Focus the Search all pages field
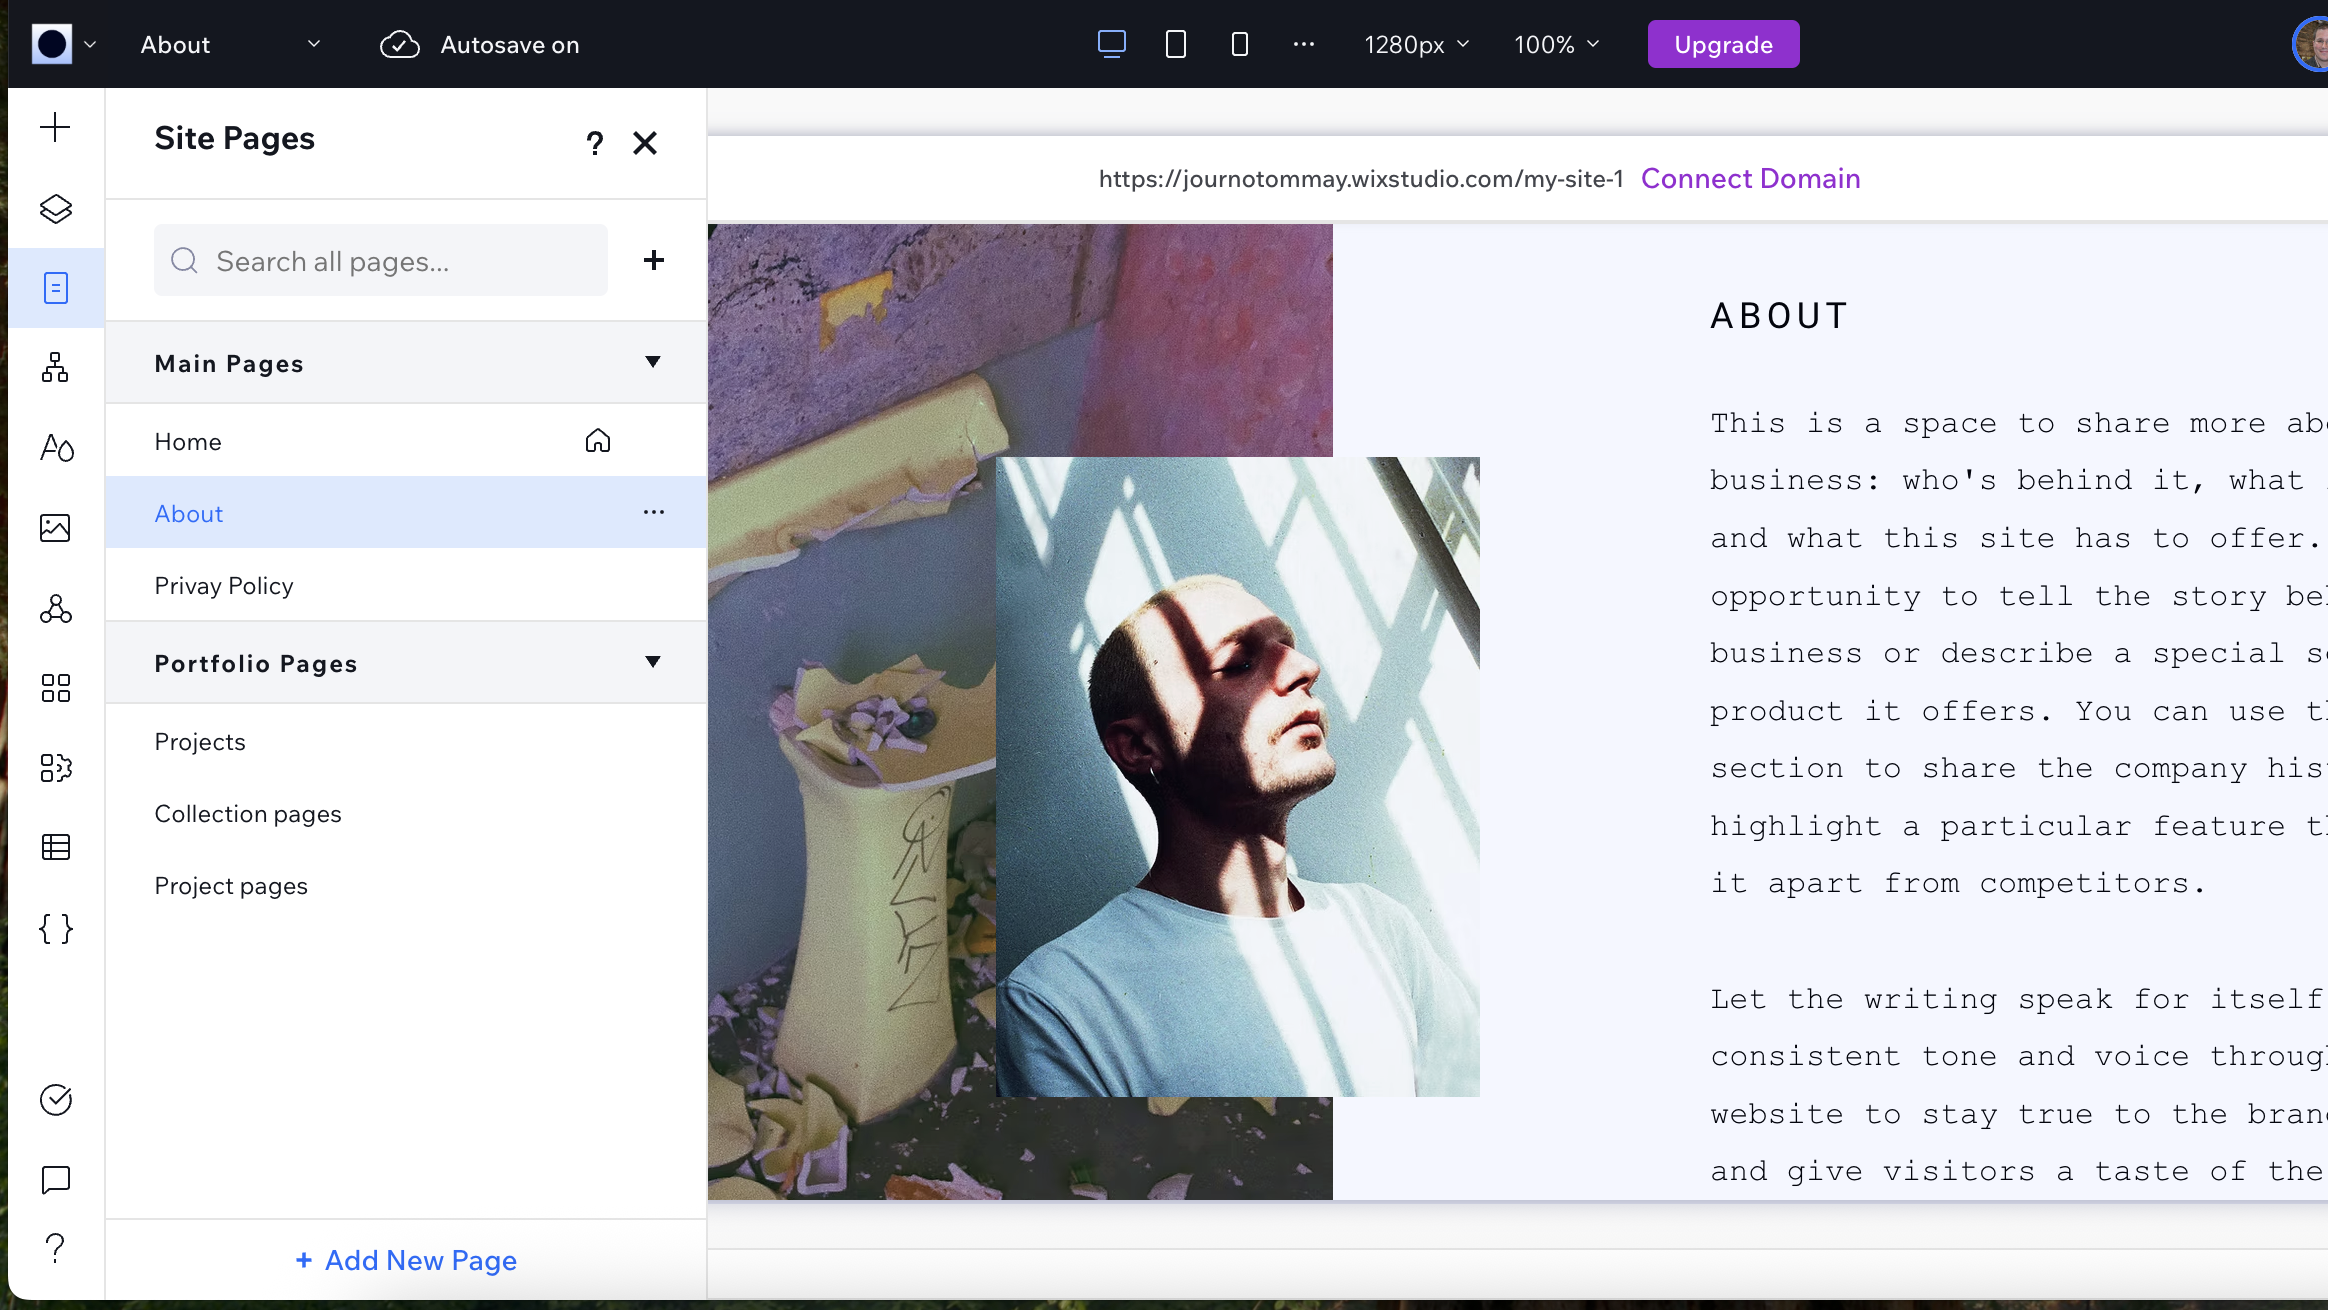This screenshot has height=1310, width=2328. tap(381, 260)
